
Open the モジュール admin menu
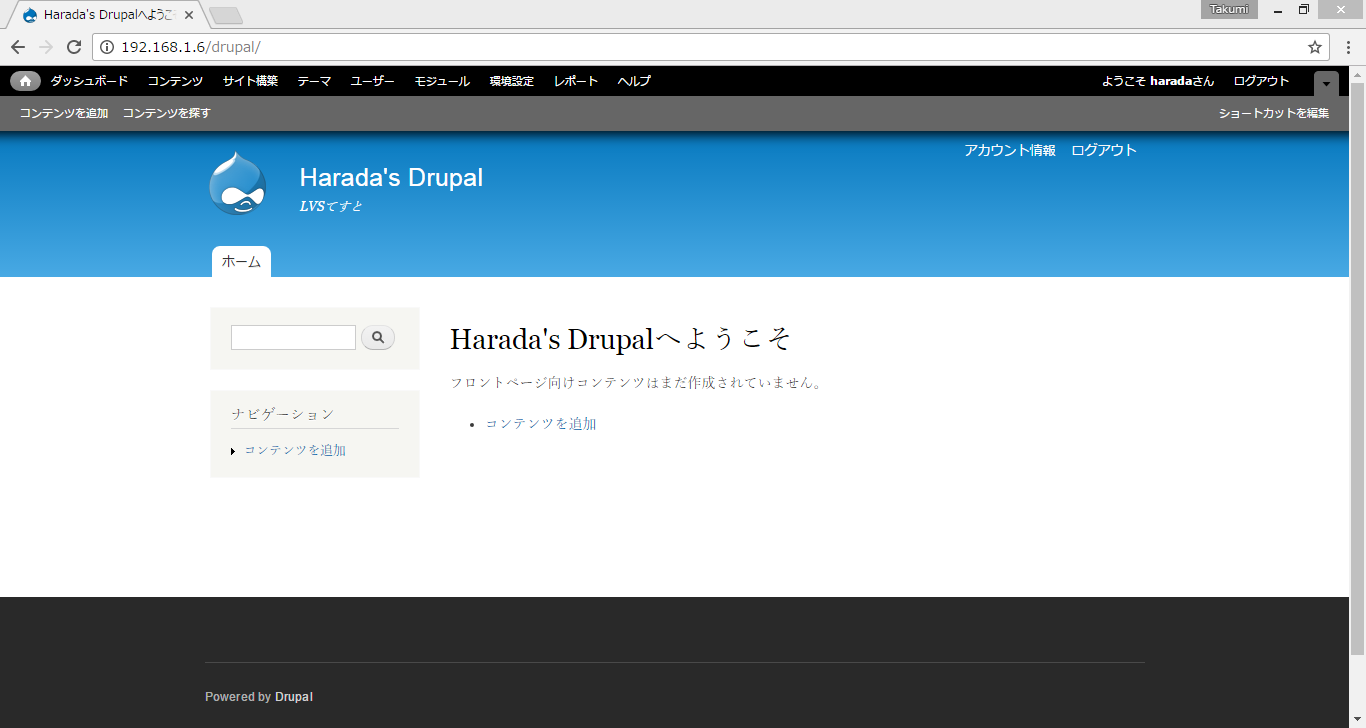tap(442, 81)
